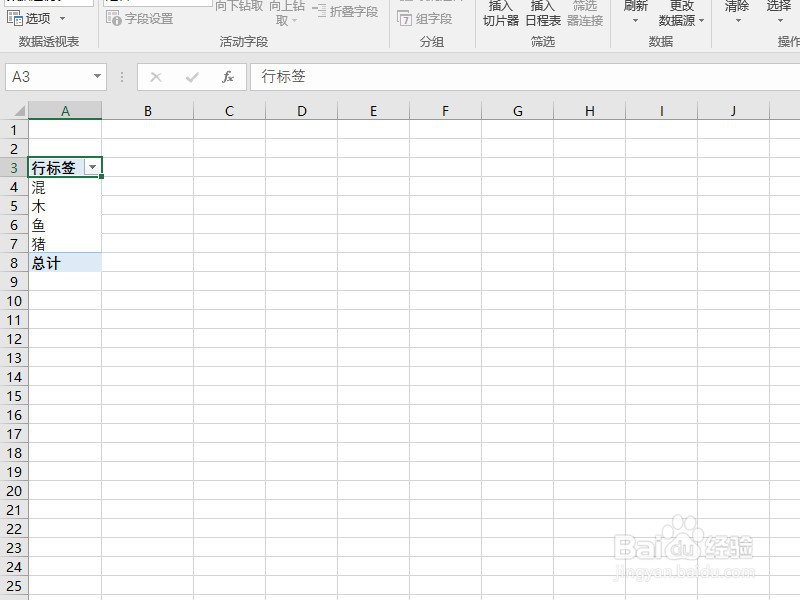This screenshot has height=600, width=800.
Task: Click 向下钻取 drill down button
Action: click(x=239, y=7)
